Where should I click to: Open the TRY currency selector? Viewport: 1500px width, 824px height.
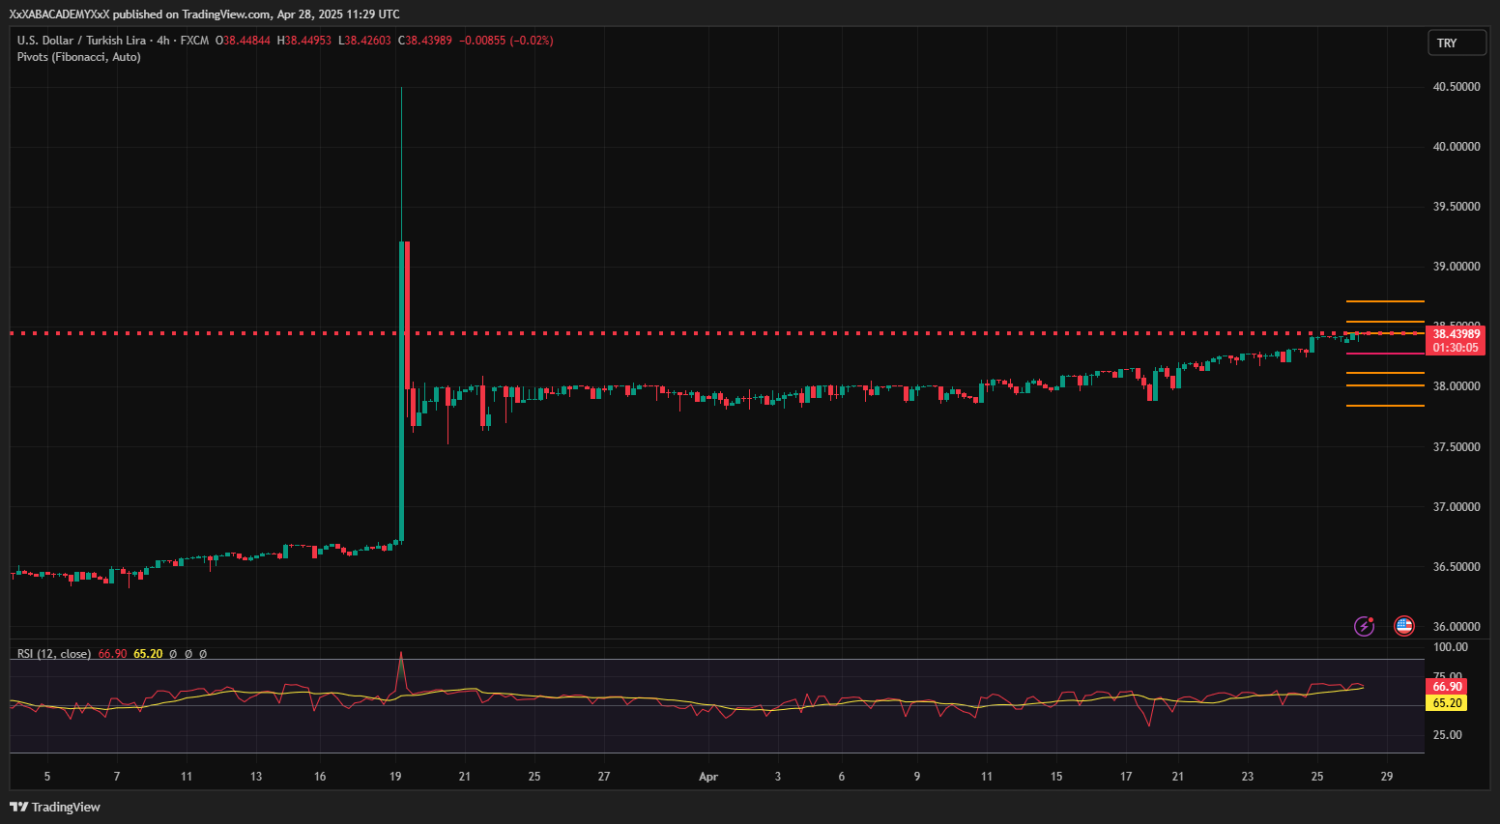(x=1455, y=43)
